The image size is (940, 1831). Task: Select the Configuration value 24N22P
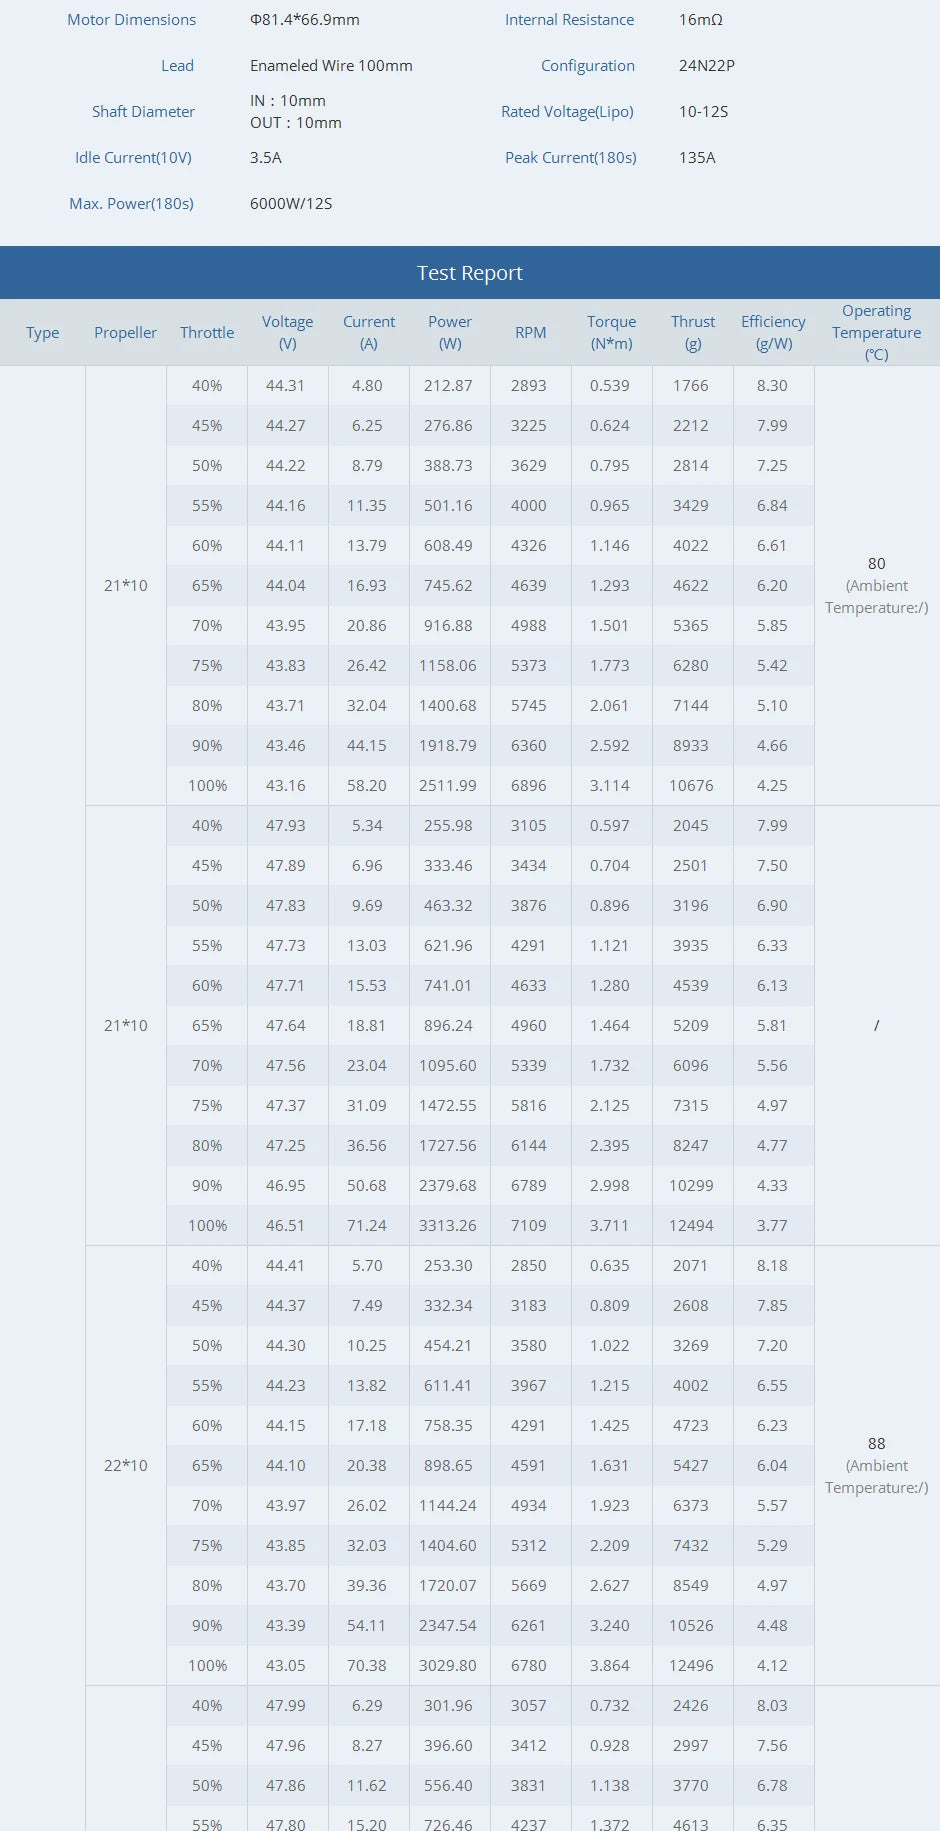tap(706, 66)
